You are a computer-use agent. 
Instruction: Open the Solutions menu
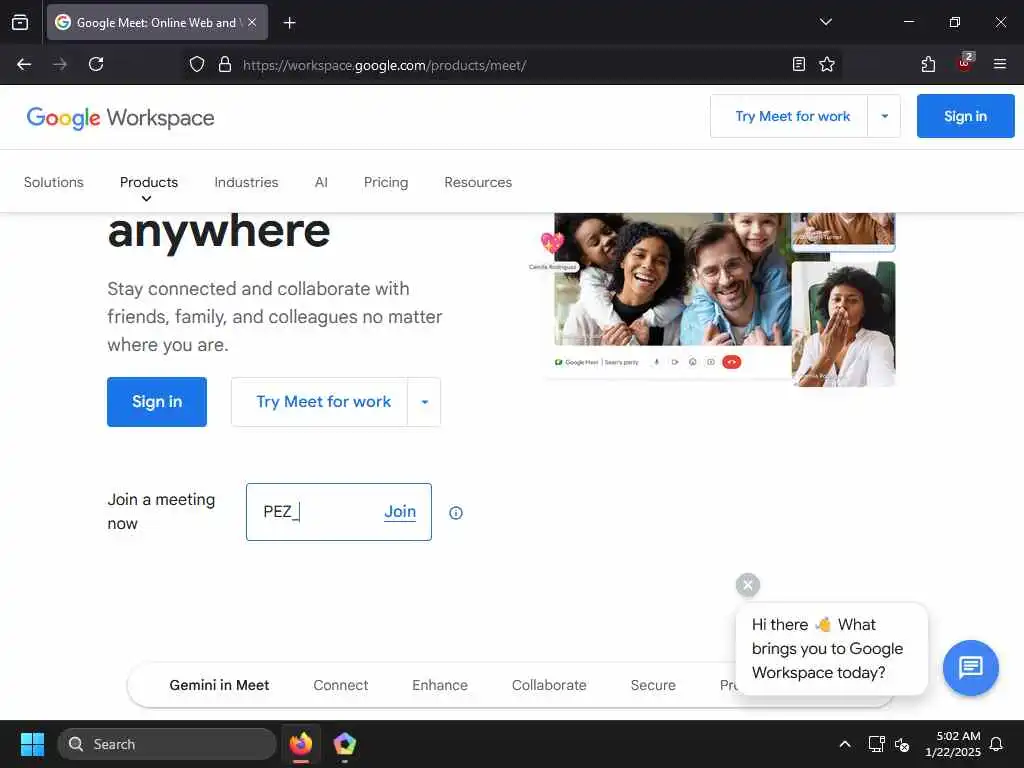pos(54,182)
